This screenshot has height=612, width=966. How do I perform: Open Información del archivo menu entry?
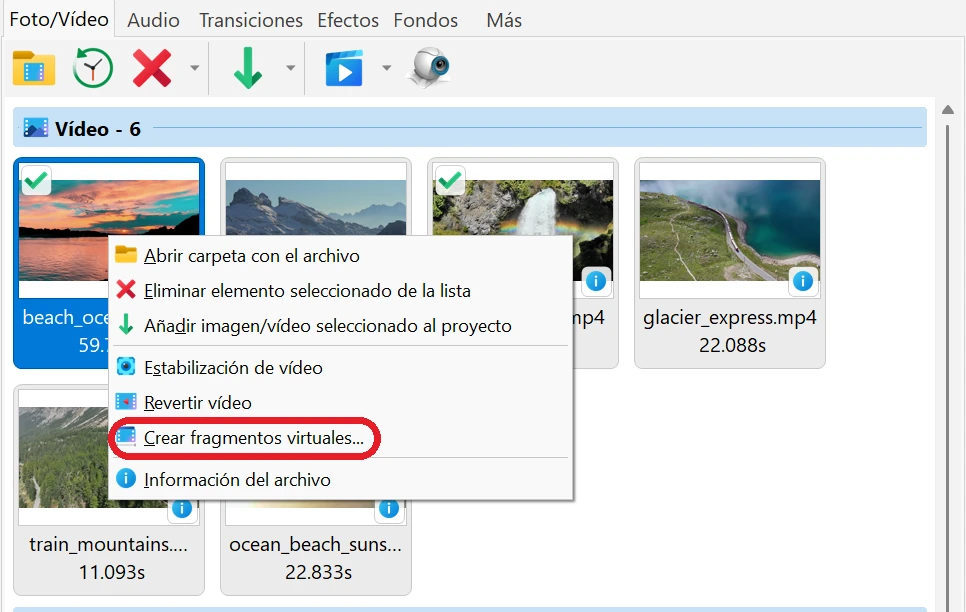(341, 479)
